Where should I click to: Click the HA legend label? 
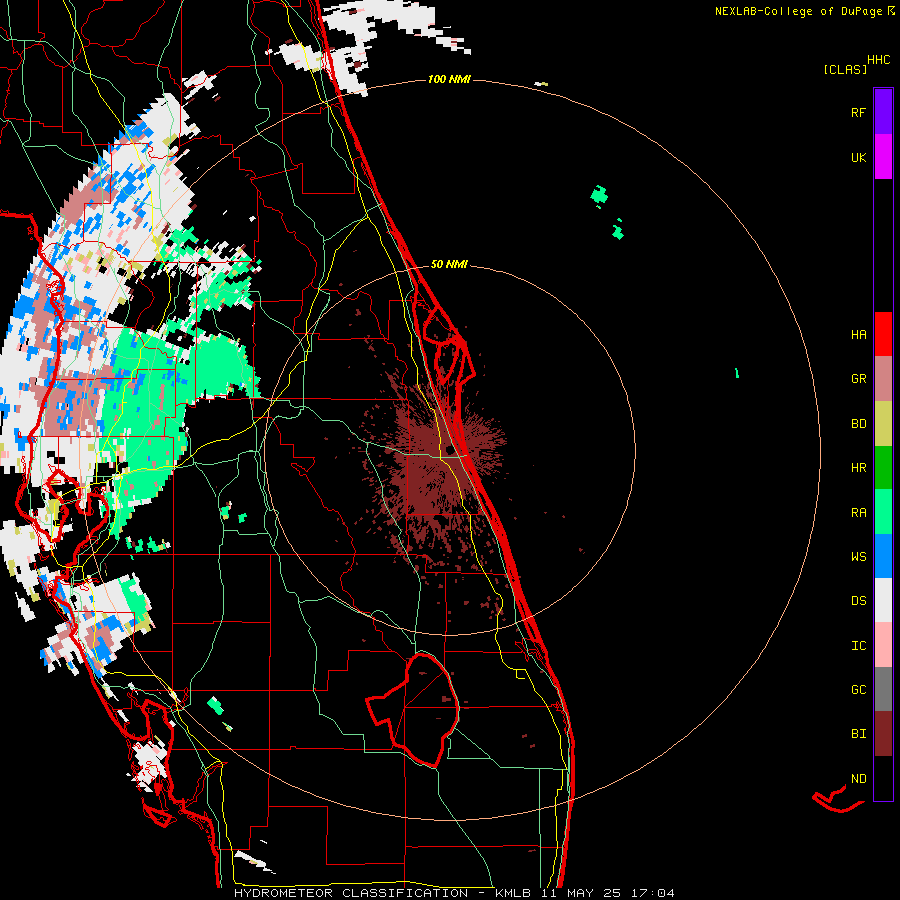(858, 335)
